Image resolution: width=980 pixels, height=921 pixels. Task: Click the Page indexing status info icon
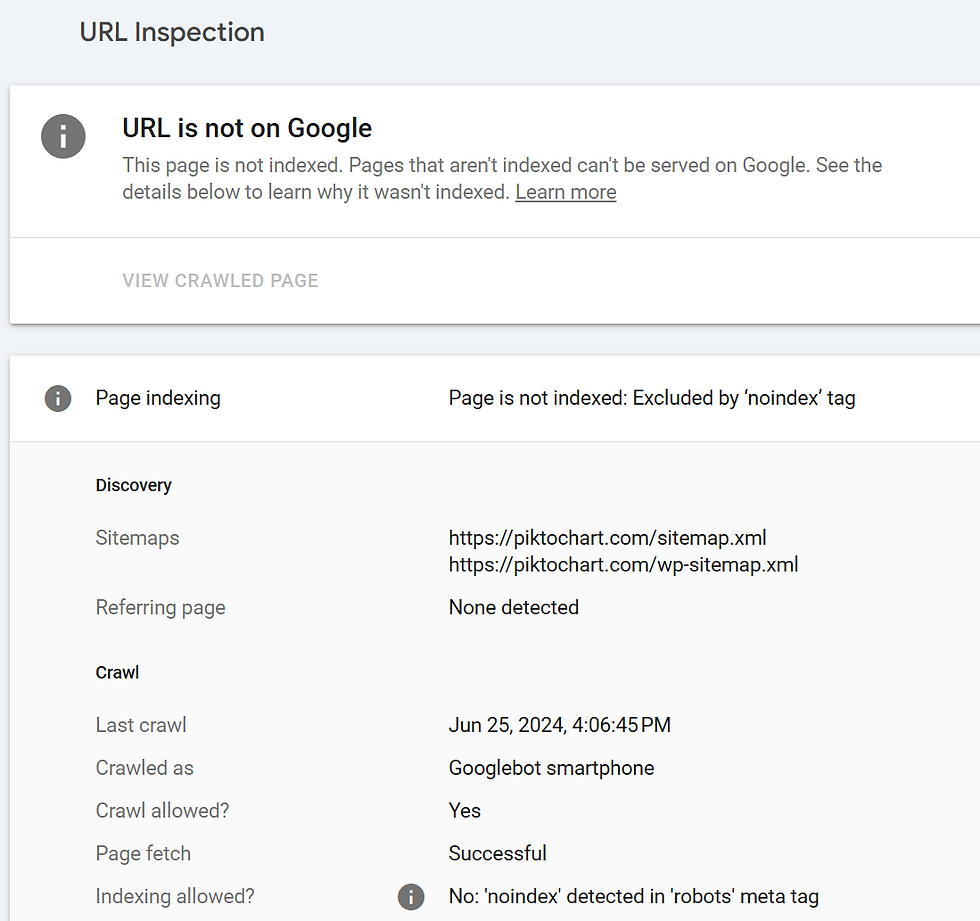57,398
